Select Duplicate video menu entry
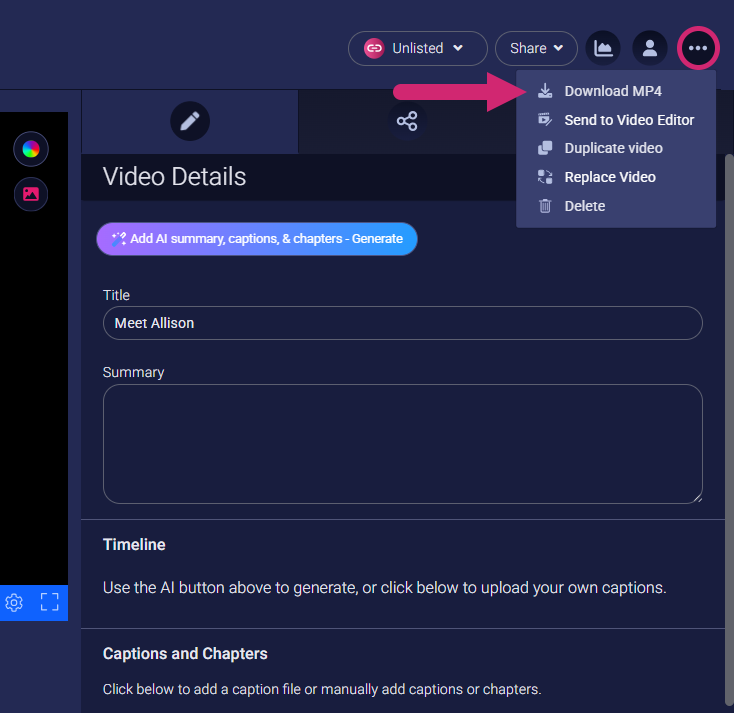Viewport: 734px width, 713px height. [616, 148]
